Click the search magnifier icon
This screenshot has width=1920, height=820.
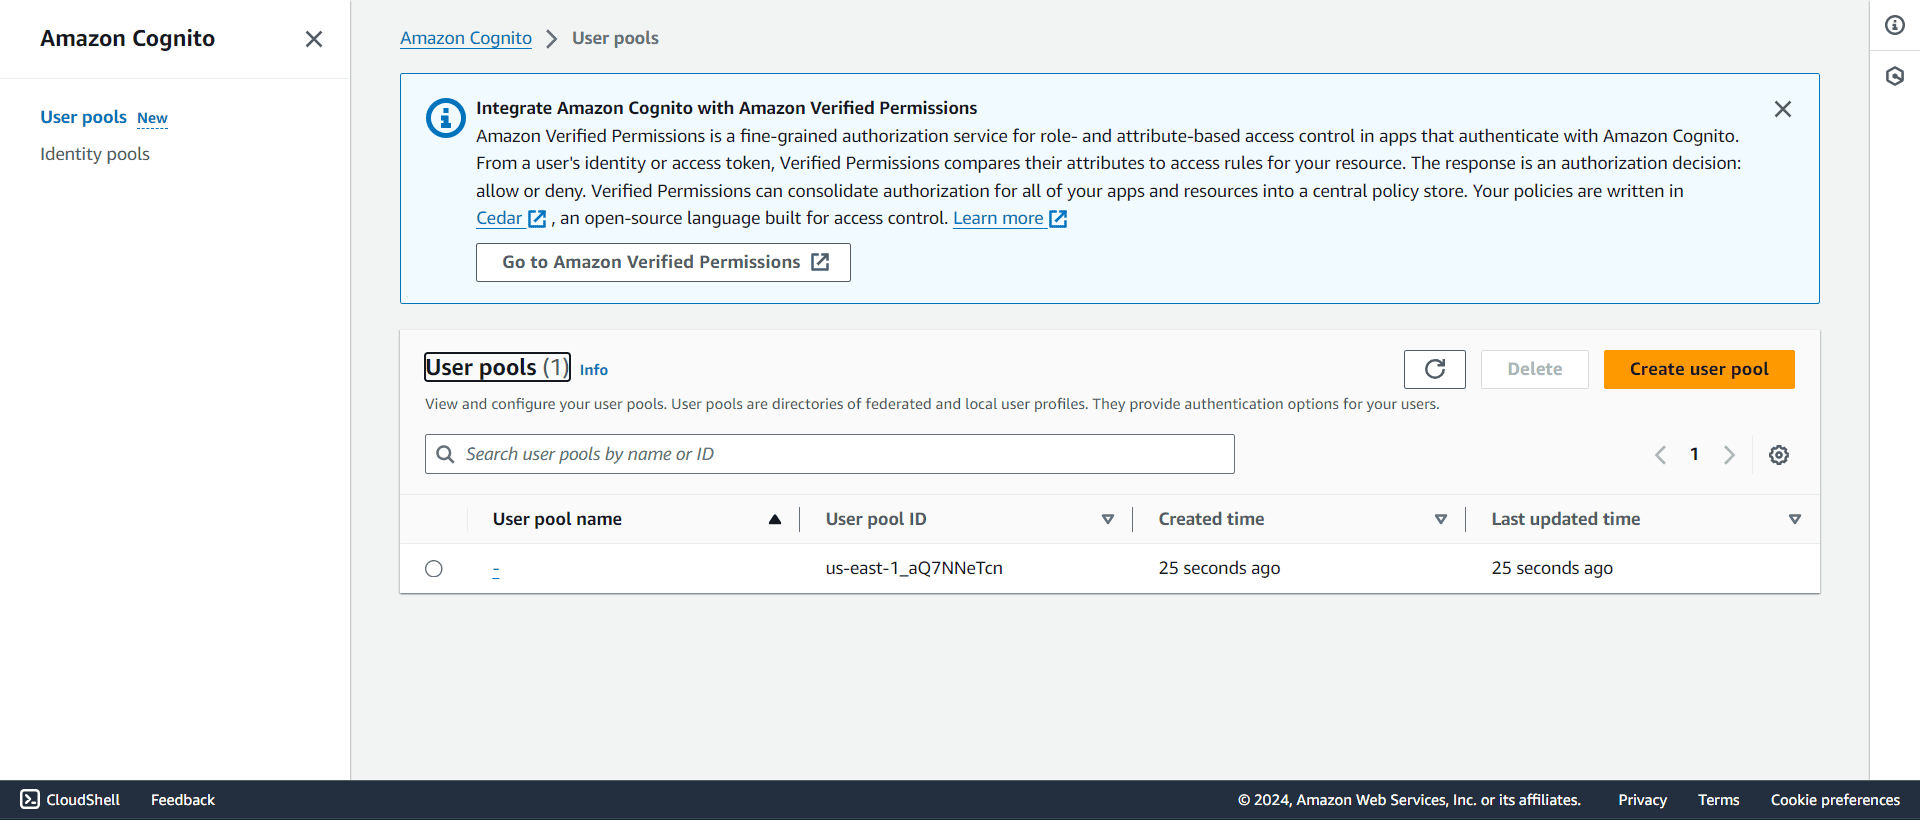click(x=446, y=454)
